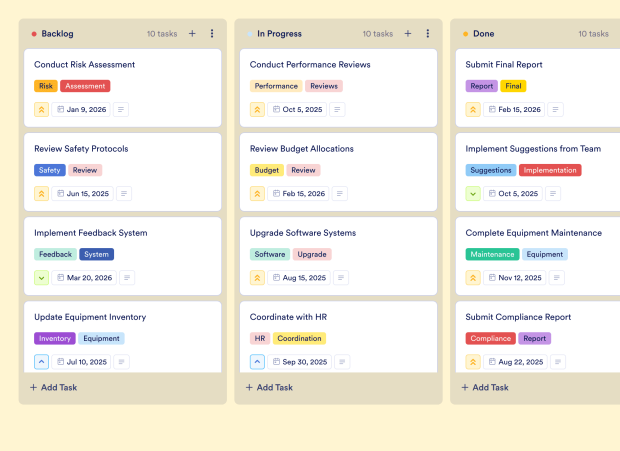Screen dimensions: 620x451
Task: Expand priority chevron on Implement Suggestions from Team
Action: 474,193
